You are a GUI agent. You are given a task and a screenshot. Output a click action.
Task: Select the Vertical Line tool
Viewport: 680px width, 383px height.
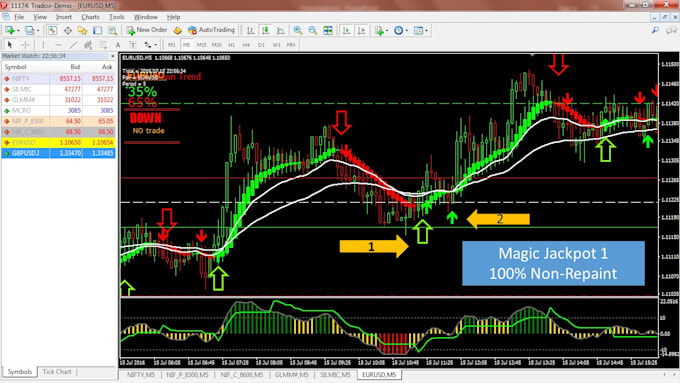pos(43,45)
